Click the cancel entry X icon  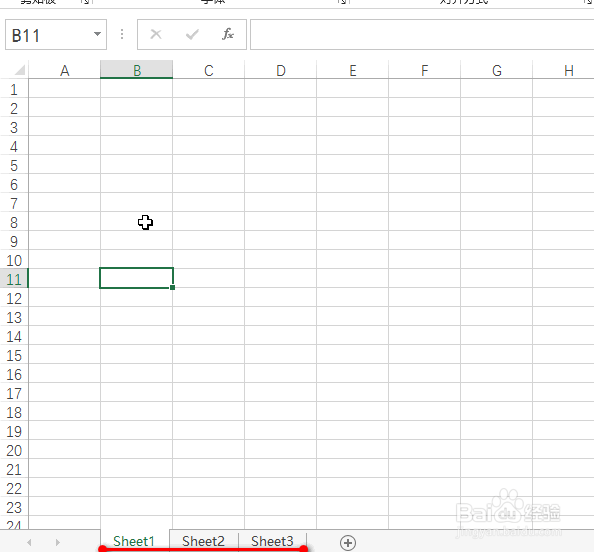coord(156,34)
